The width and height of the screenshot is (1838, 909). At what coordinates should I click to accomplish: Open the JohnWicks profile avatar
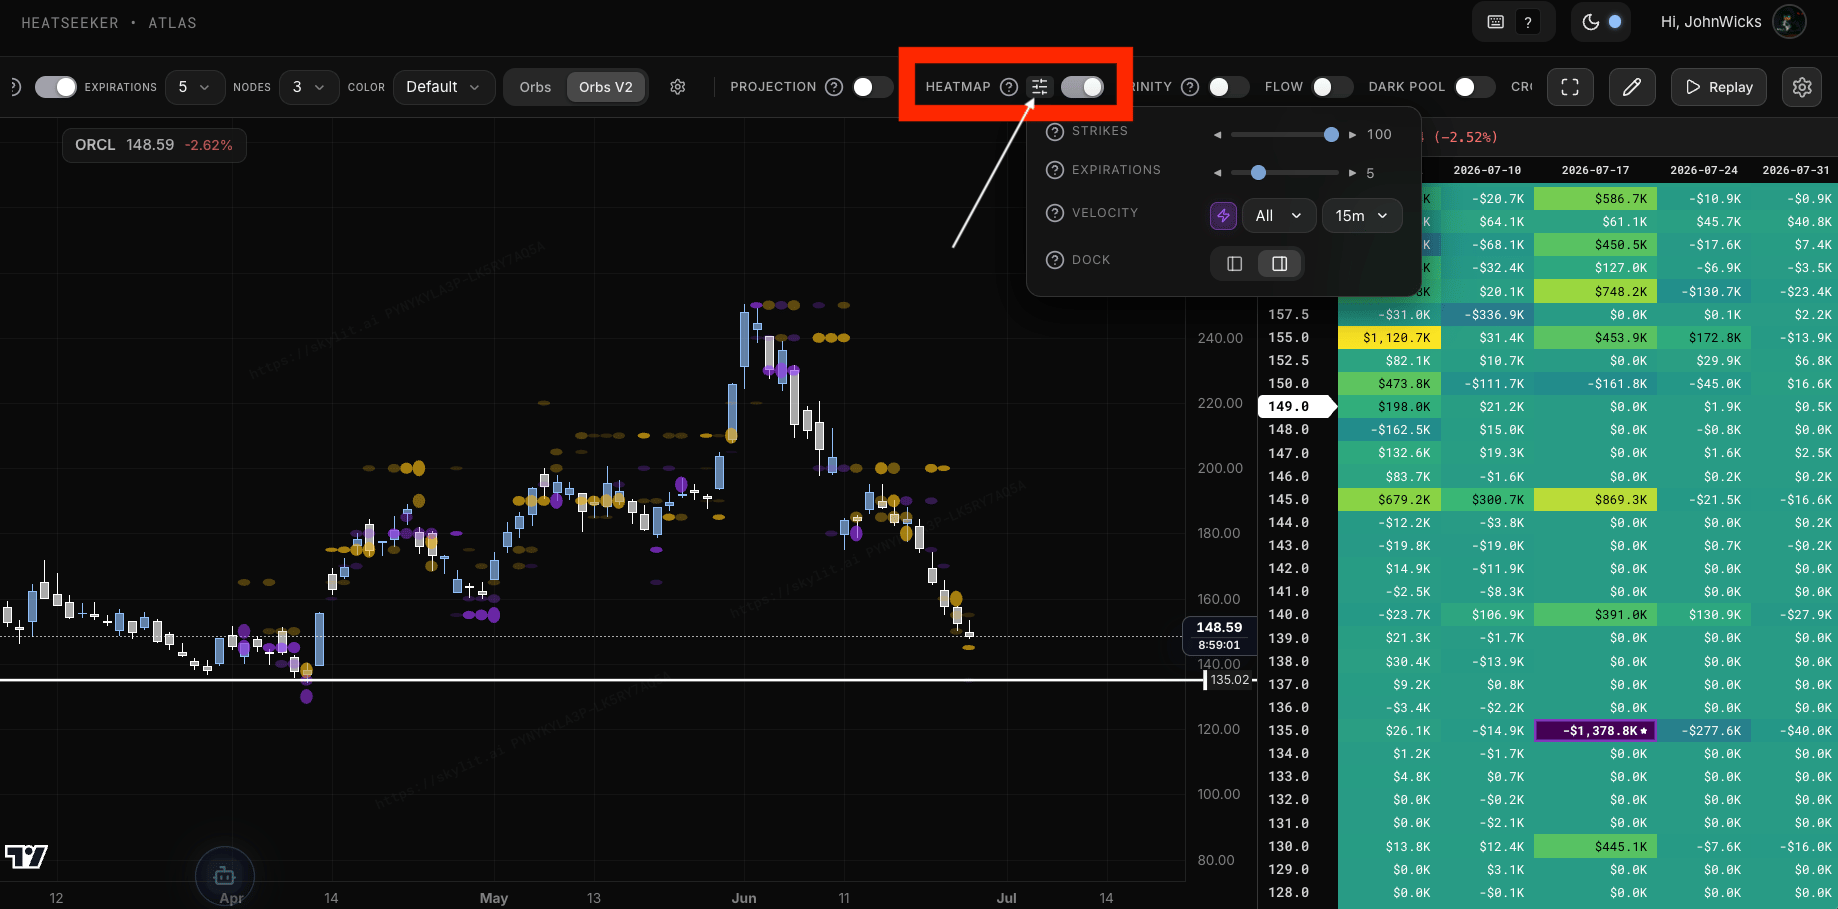coord(1789,22)
